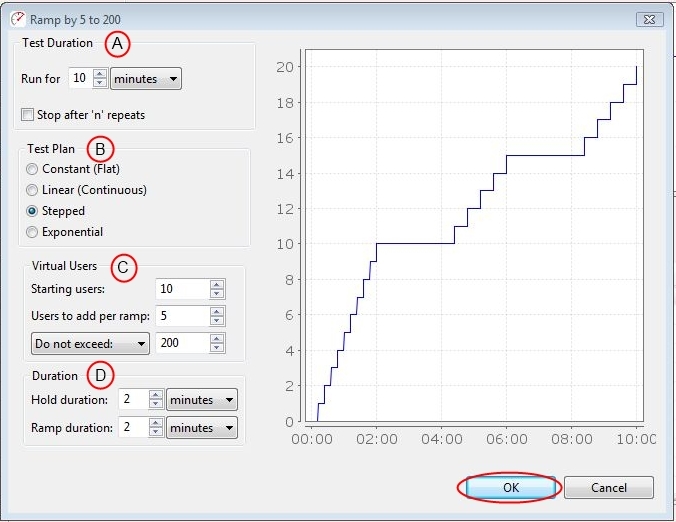Viewport: 676px width, 522px height.
Task: Increment Users to add per ramp value
Action: pos(217,311)
